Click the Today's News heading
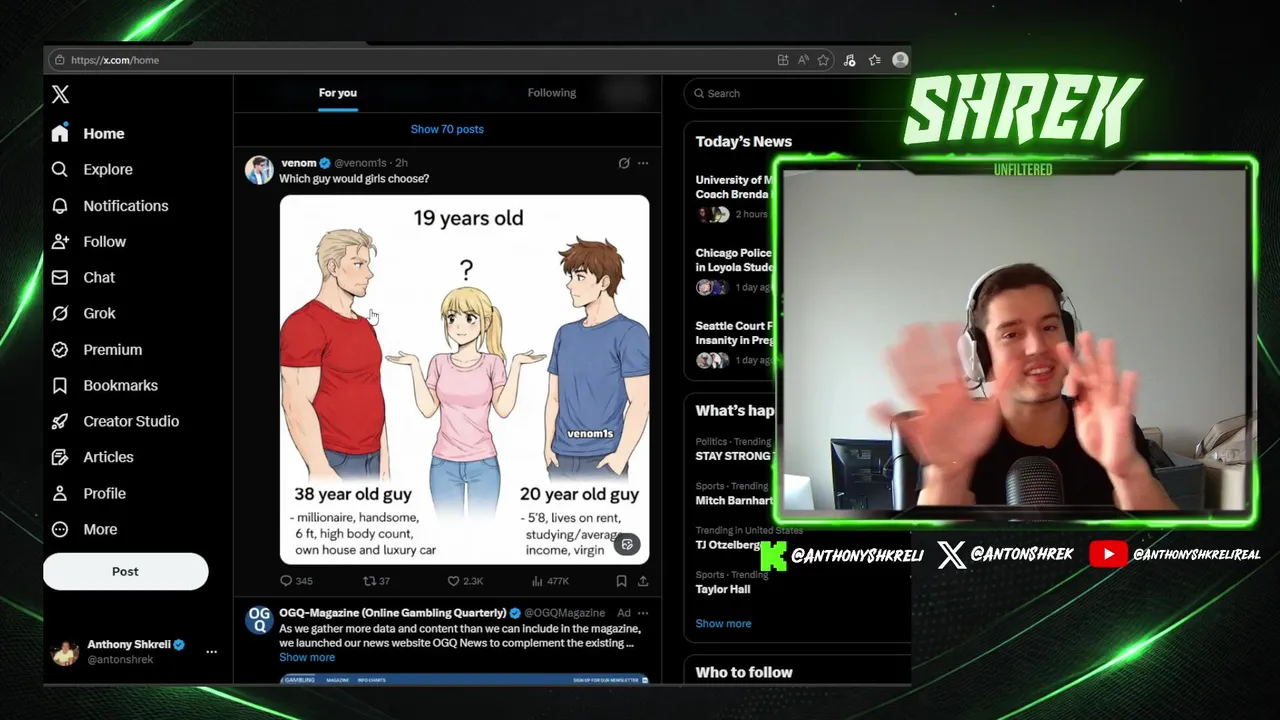The width and height of the screenshot is (1280, 720). coord(744,141)
